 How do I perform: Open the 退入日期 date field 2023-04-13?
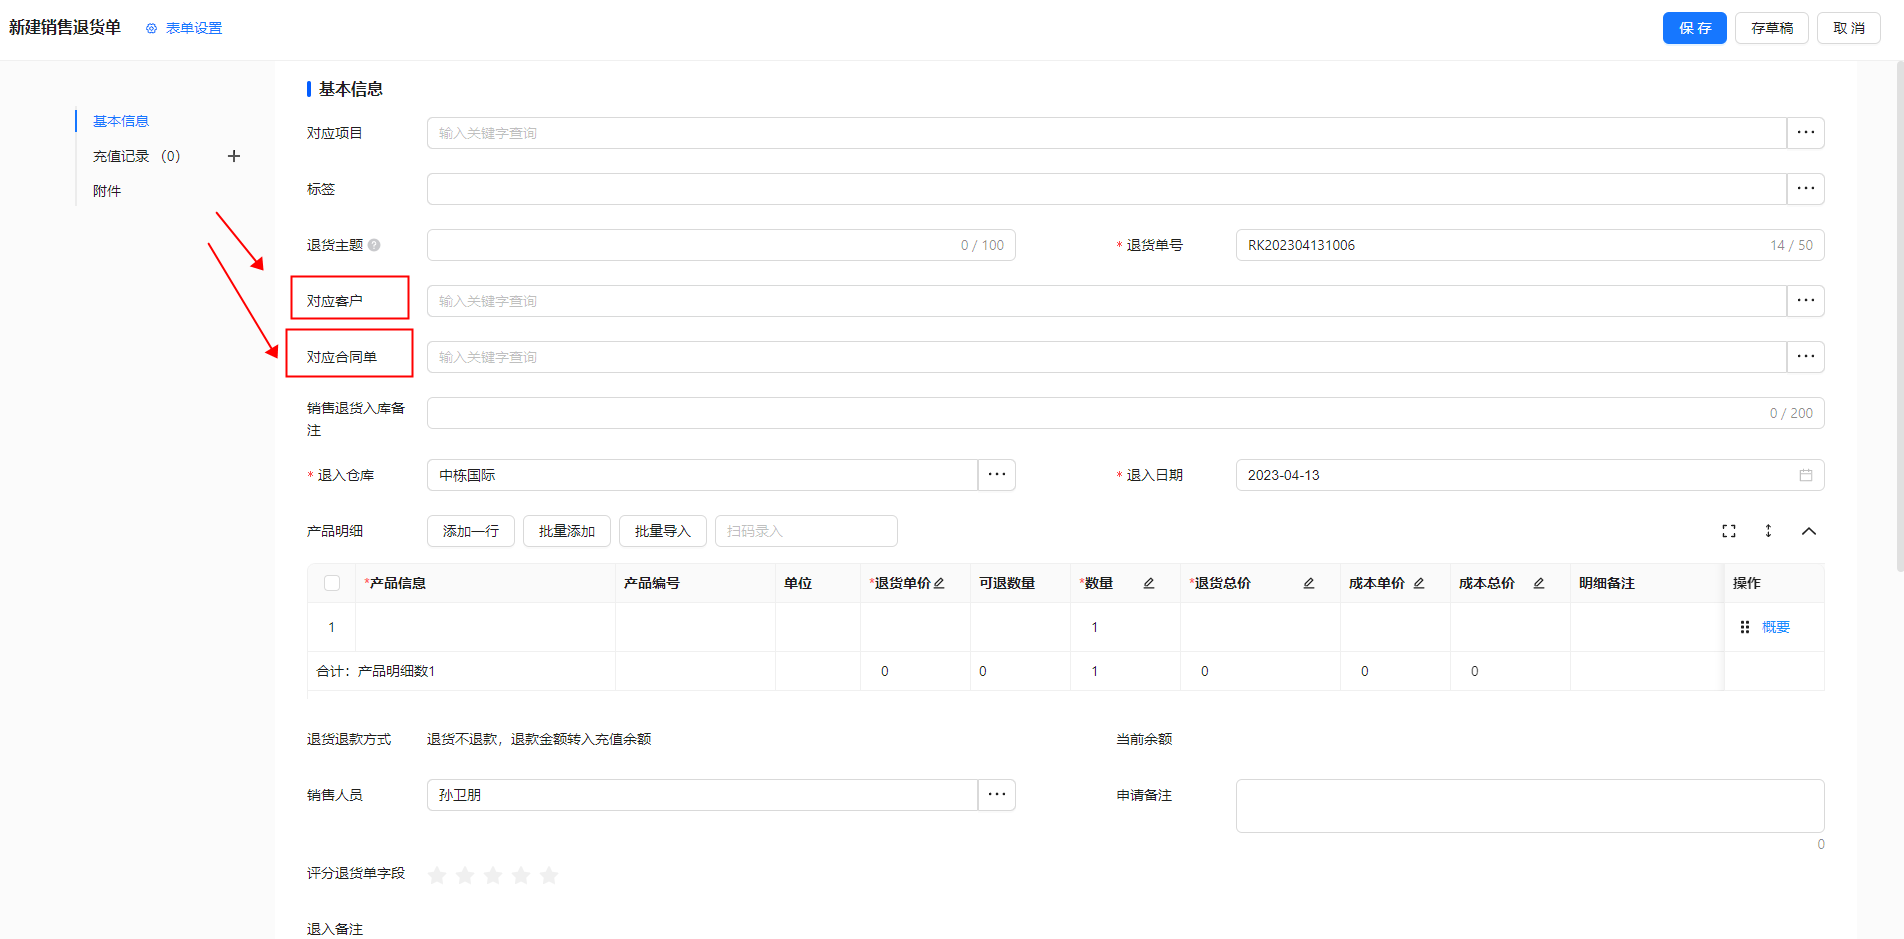pos(1530,475)
